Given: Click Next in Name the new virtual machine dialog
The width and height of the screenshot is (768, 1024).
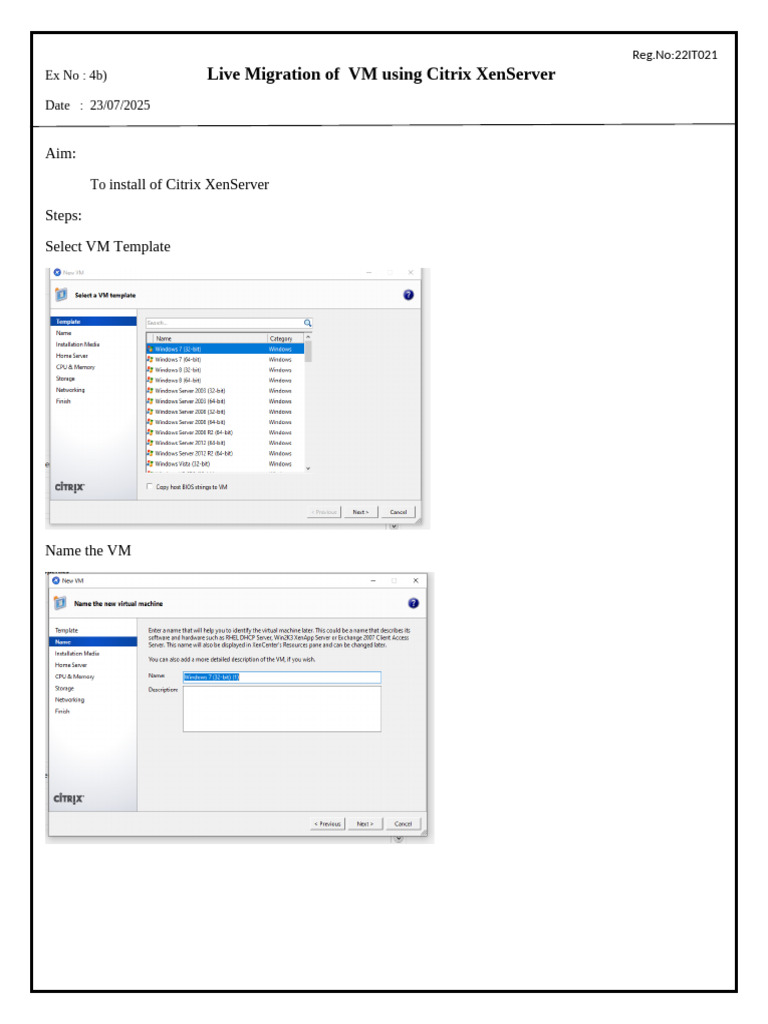Looking at the screenshot, I should [365, 824].
